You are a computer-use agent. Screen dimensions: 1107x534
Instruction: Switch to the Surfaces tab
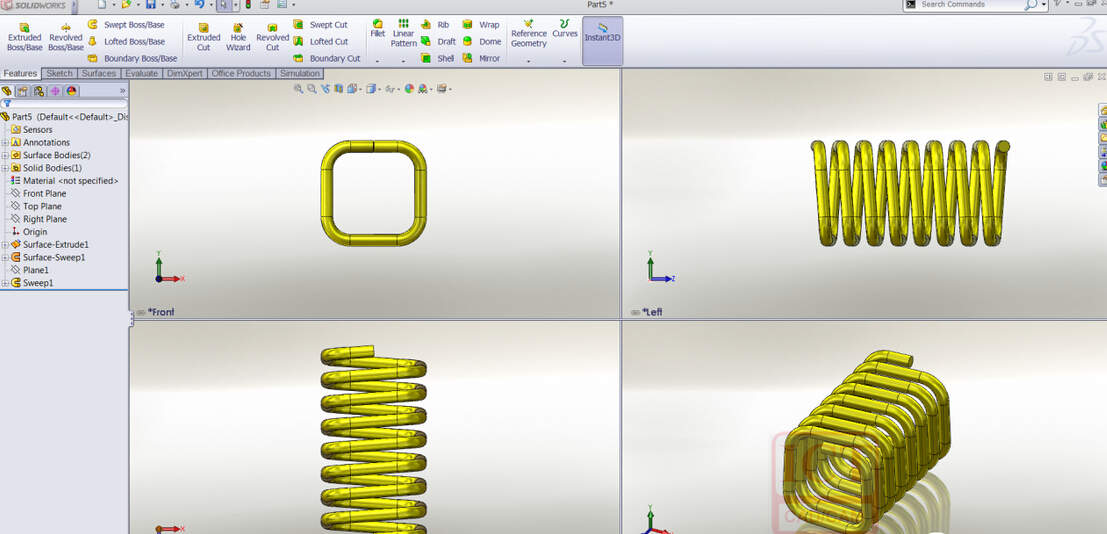coord(99,73)
